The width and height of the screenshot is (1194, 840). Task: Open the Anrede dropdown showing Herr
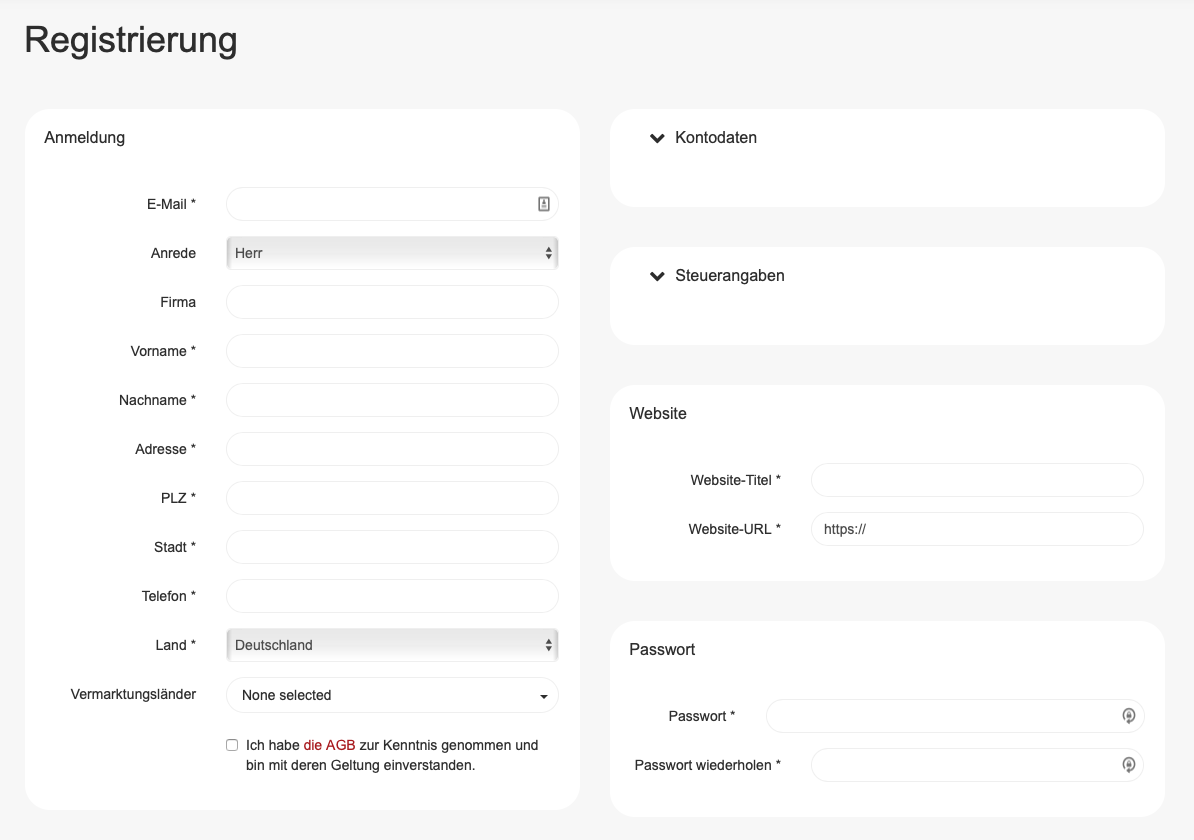click(392, 253)
